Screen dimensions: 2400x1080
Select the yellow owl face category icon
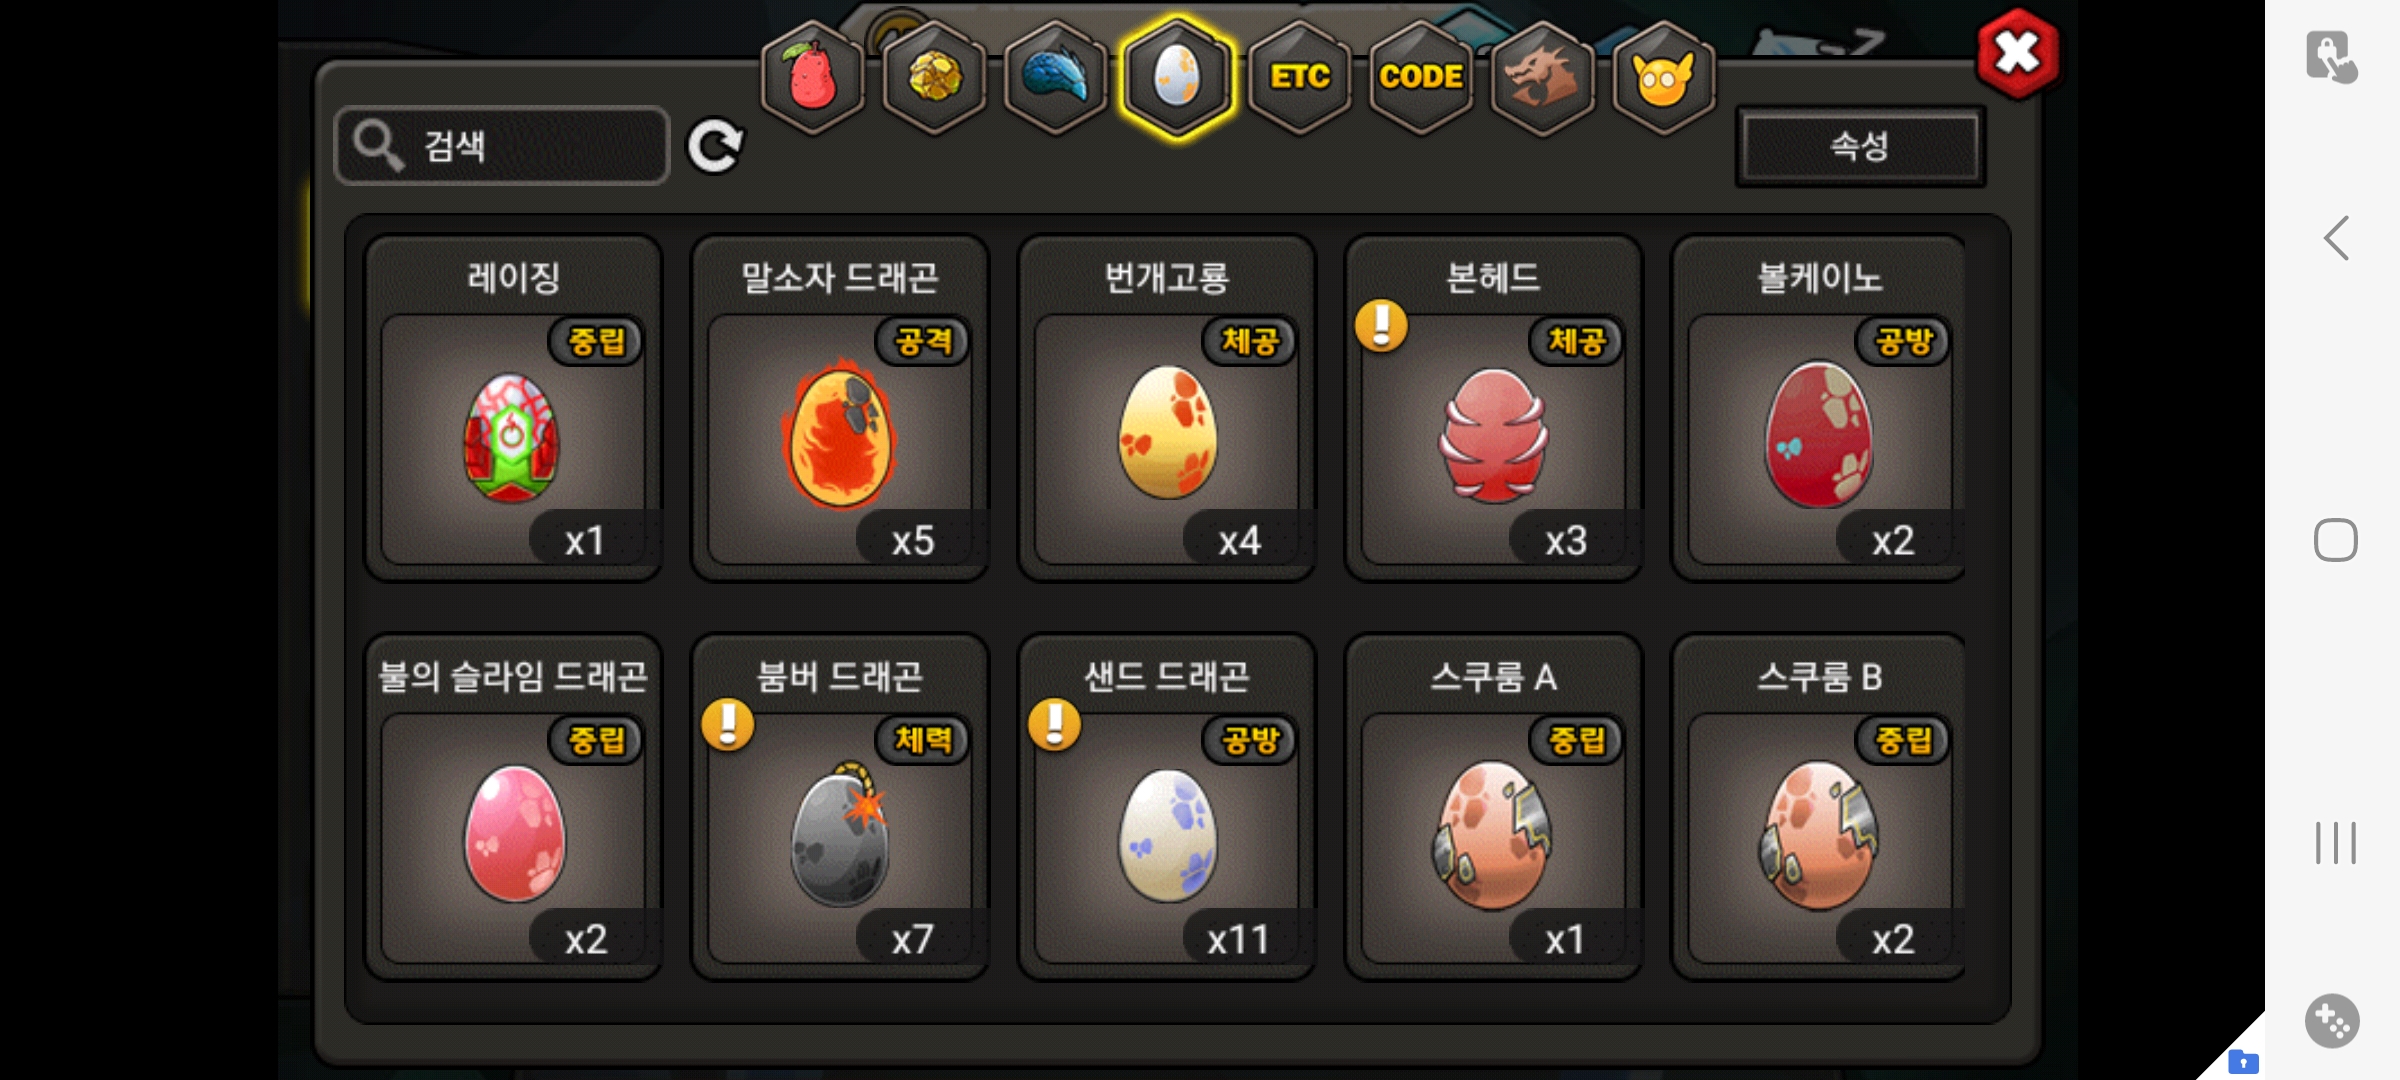click(1663, 77)
